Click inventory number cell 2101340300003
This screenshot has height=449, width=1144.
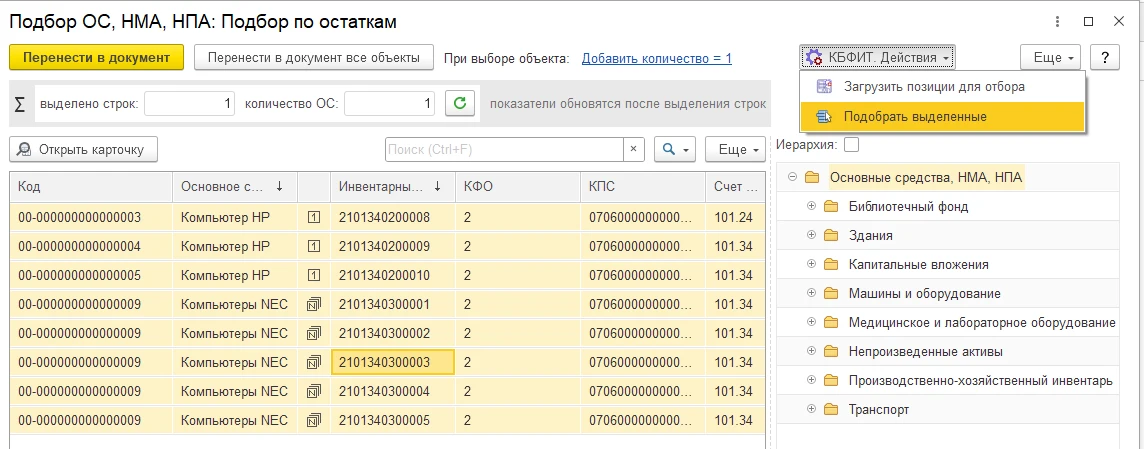[393, 362]
